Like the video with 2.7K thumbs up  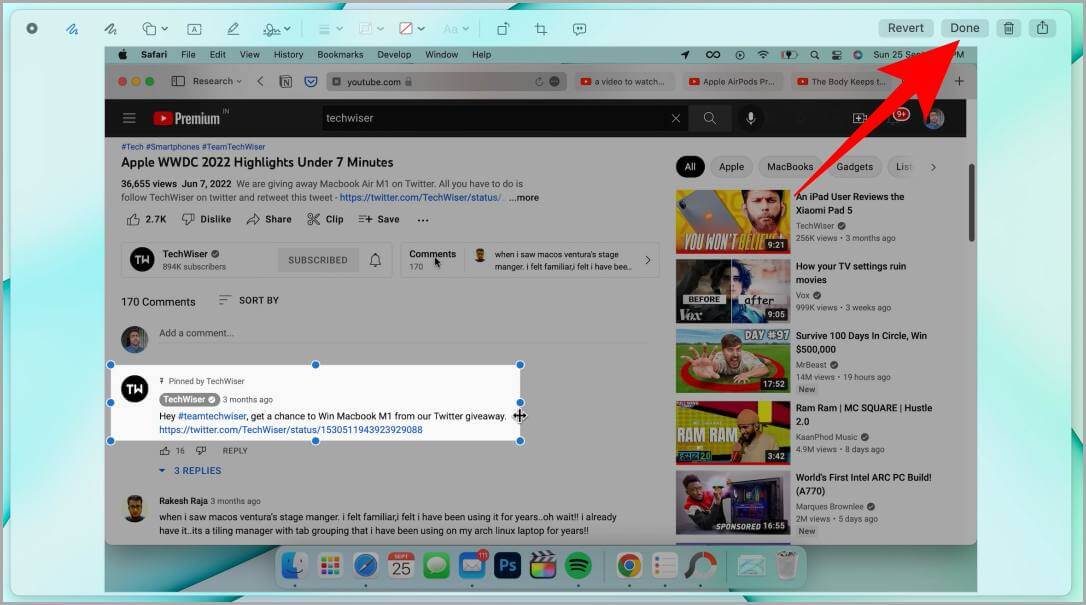coord(146,219)
